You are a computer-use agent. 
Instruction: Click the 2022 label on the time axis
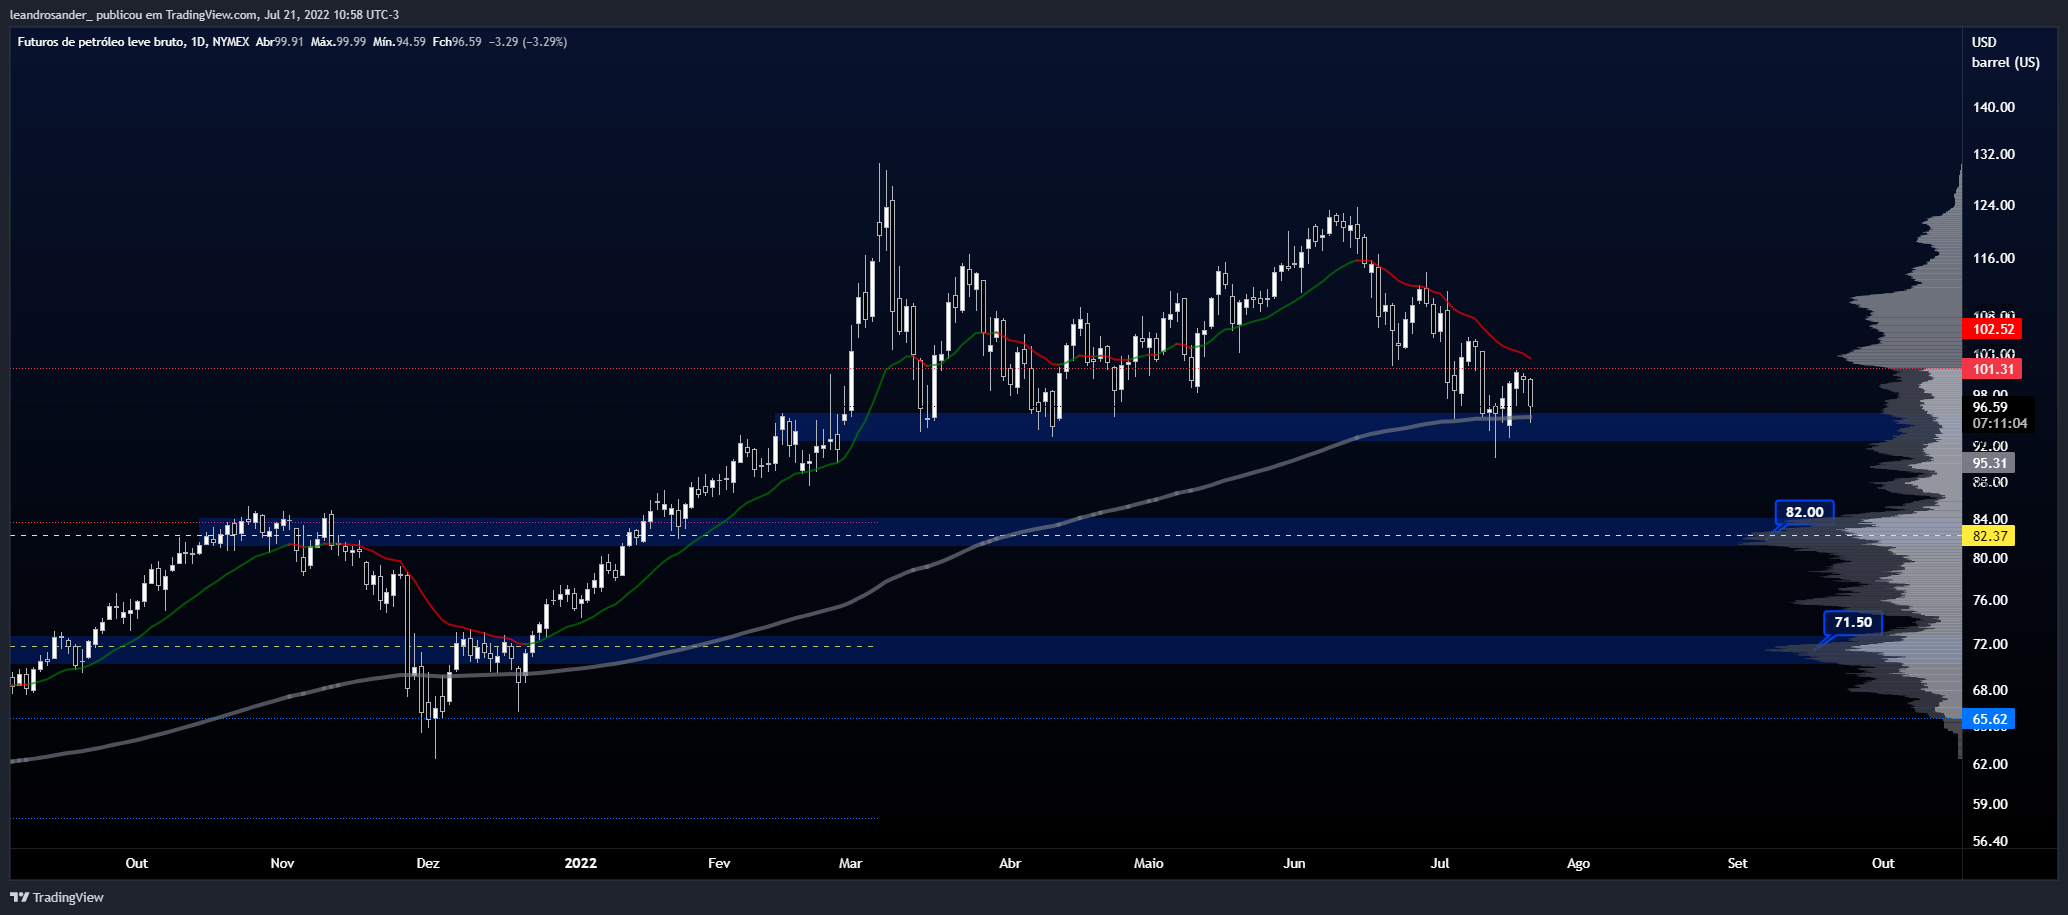(580, 863)
